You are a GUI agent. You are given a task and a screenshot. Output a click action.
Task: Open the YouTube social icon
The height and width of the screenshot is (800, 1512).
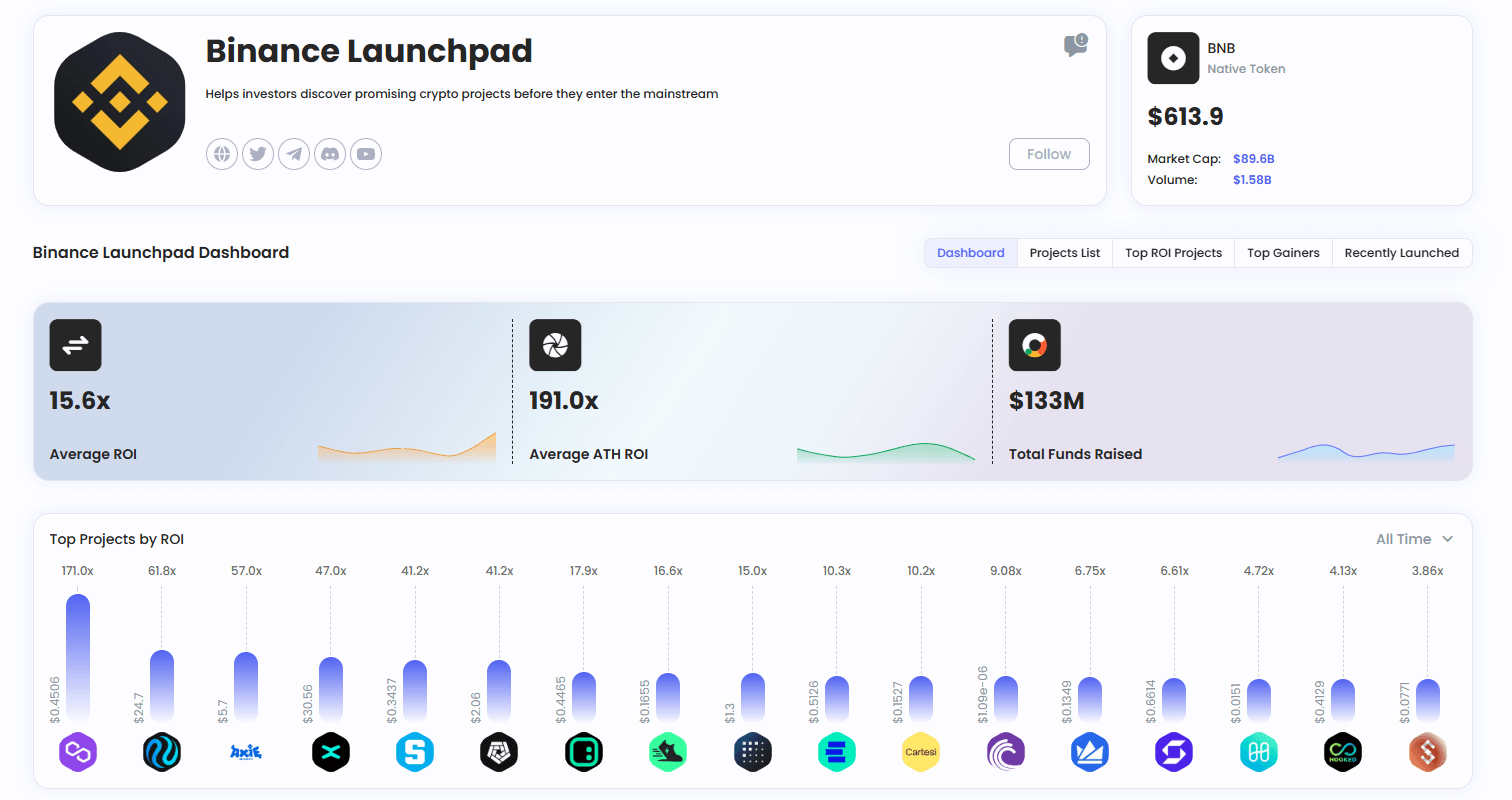click(x=366, y=153)
